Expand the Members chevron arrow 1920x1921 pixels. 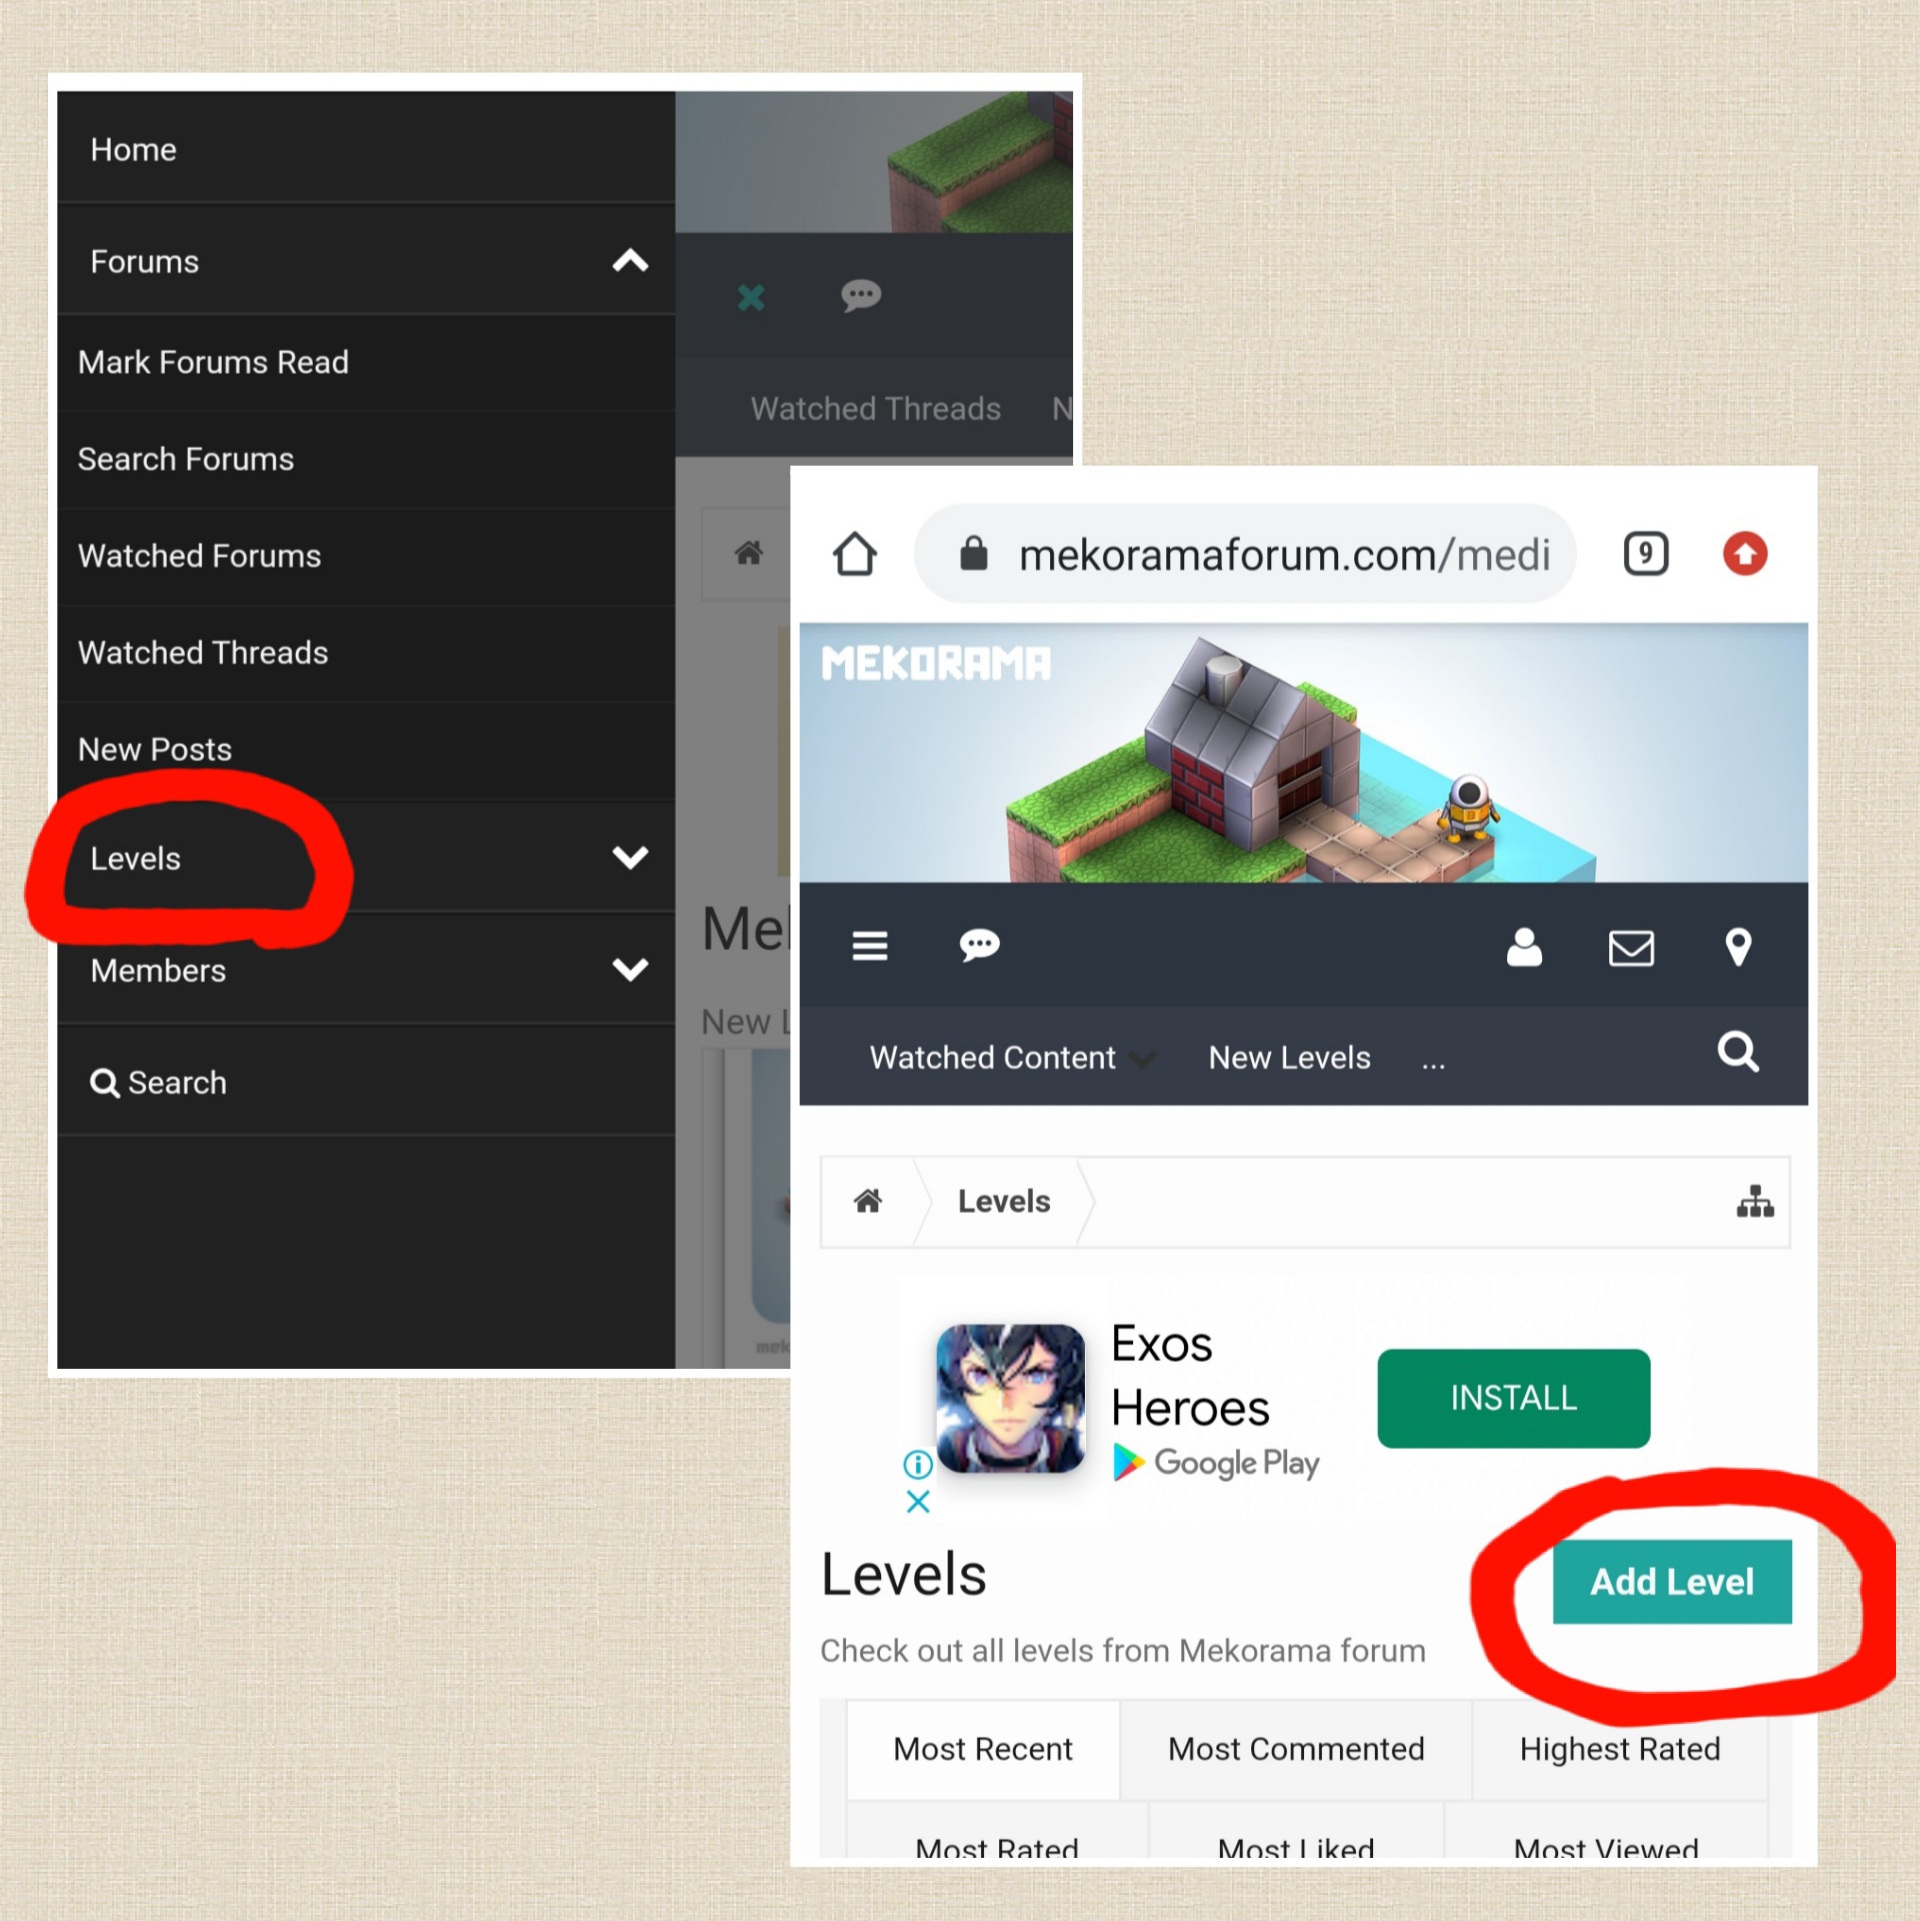(x=630, y=968)
